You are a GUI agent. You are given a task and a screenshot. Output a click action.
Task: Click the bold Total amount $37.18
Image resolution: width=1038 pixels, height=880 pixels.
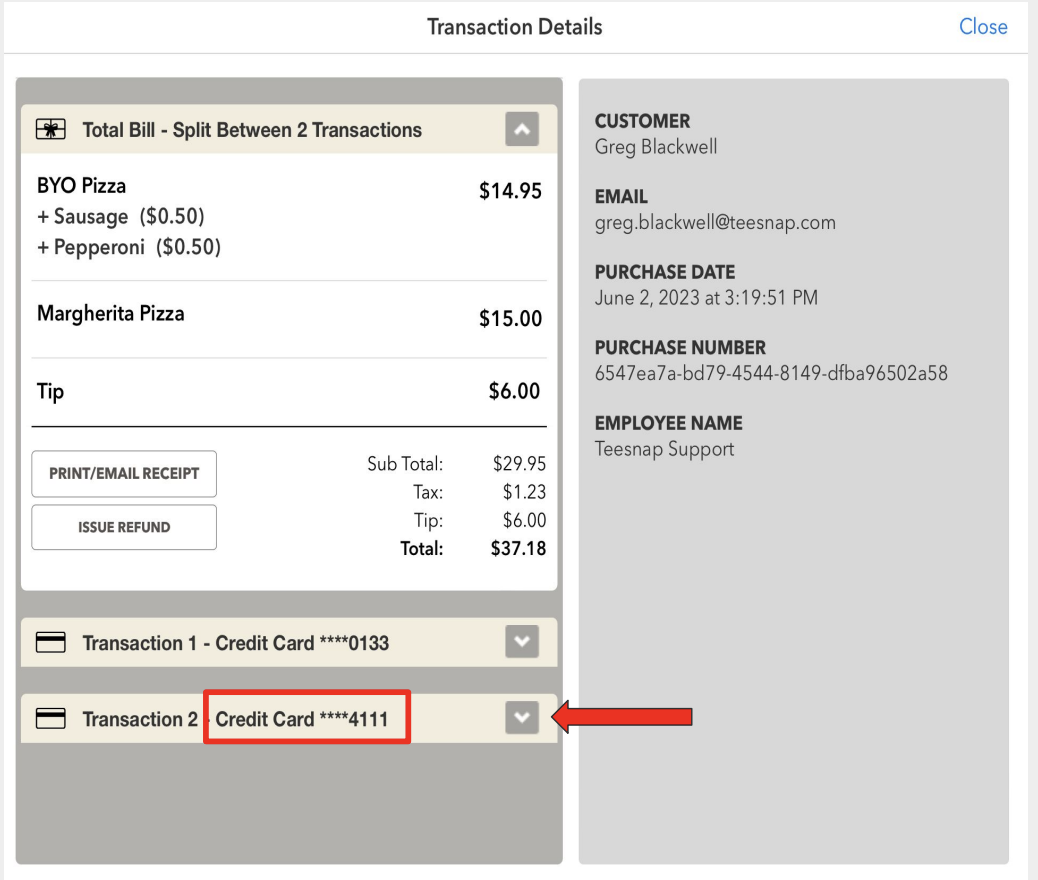click(518, 548)
